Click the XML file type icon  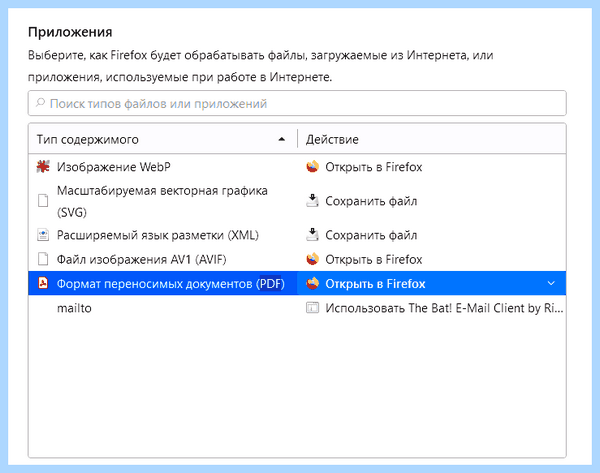[x=43, y=235]
